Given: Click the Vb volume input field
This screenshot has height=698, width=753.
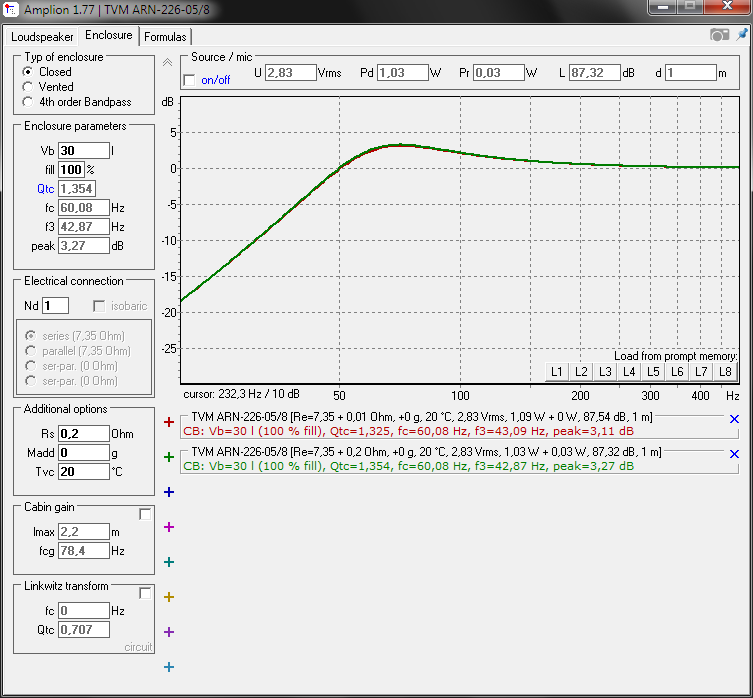Looking at the screenshot, I should (x=84, y=151).
